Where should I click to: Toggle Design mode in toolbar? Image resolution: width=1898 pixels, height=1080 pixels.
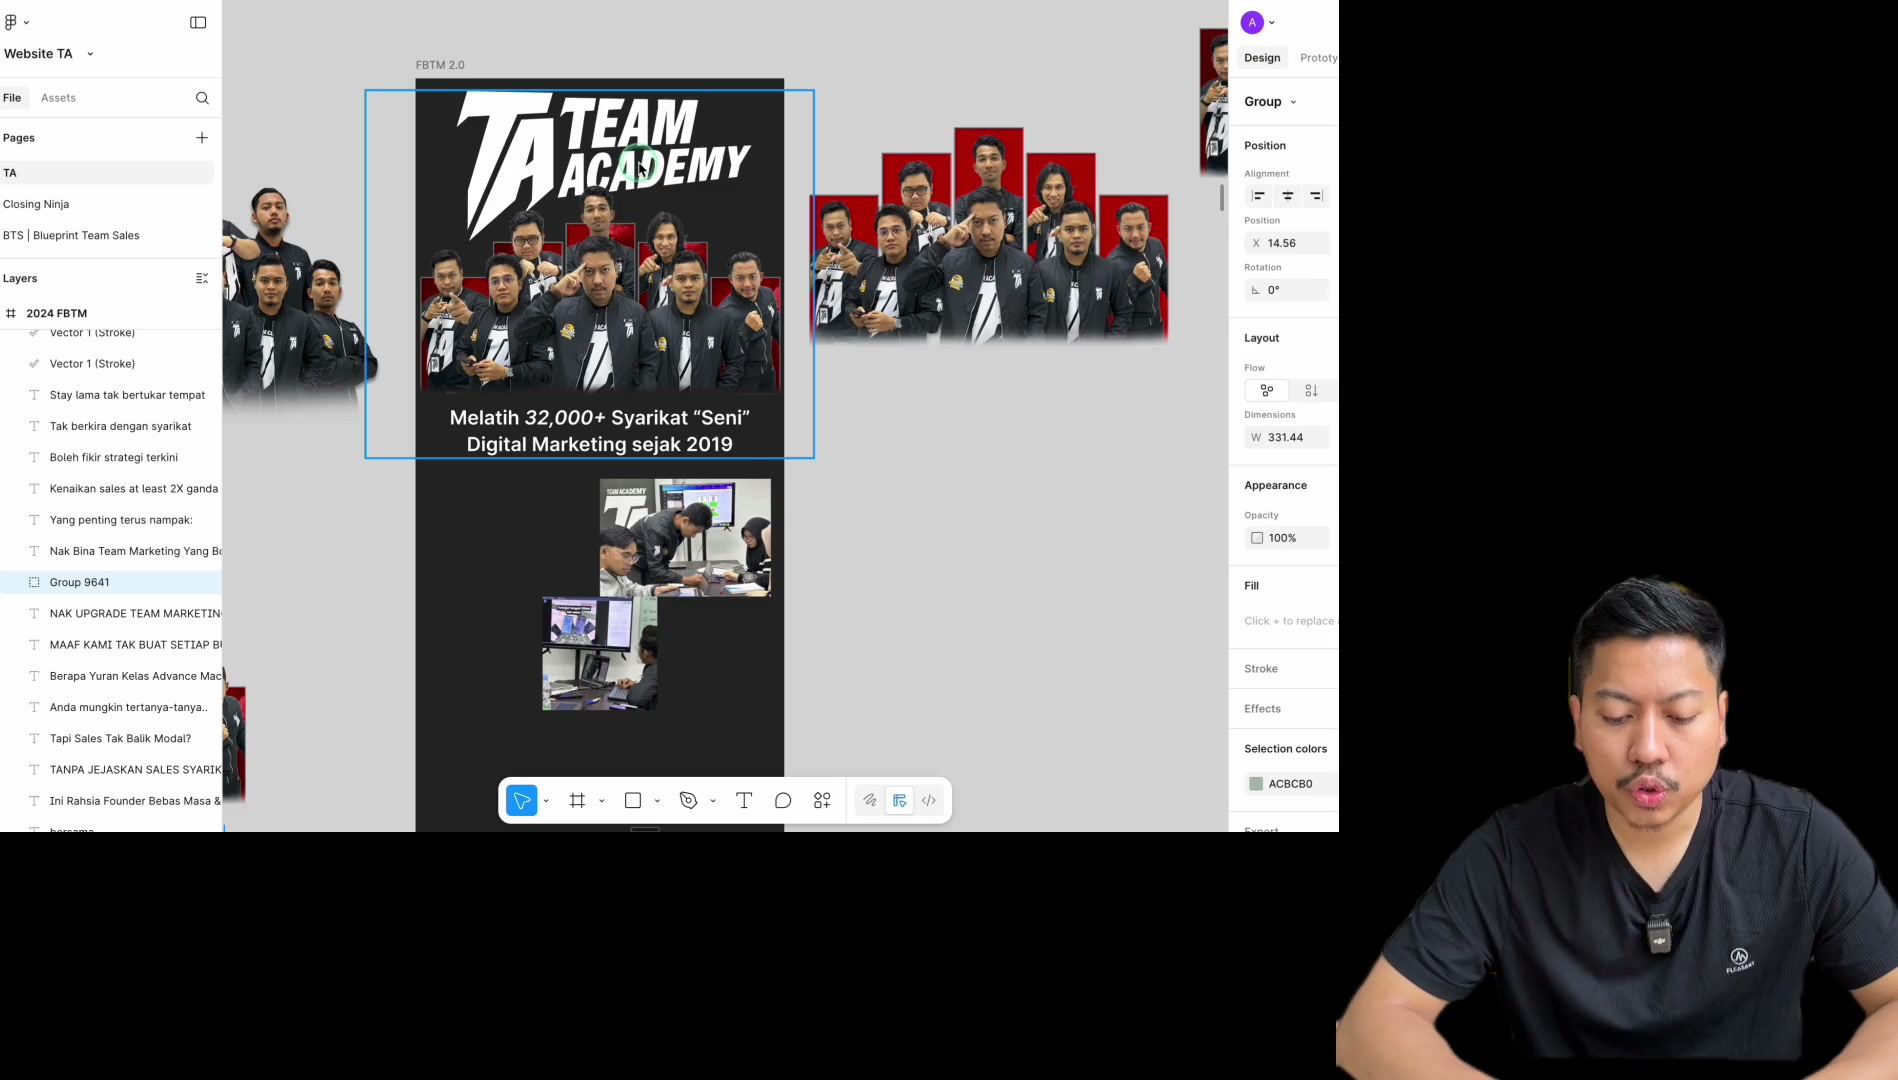pyautogui.click(x=900, y=801)
